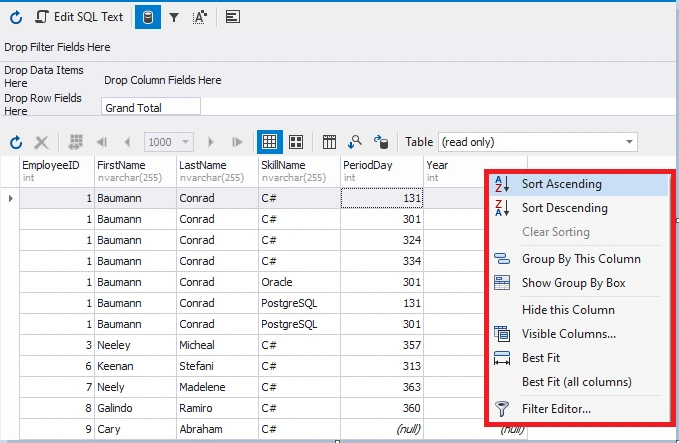
Task: Switch to card view mode
Action: (296, 142)
